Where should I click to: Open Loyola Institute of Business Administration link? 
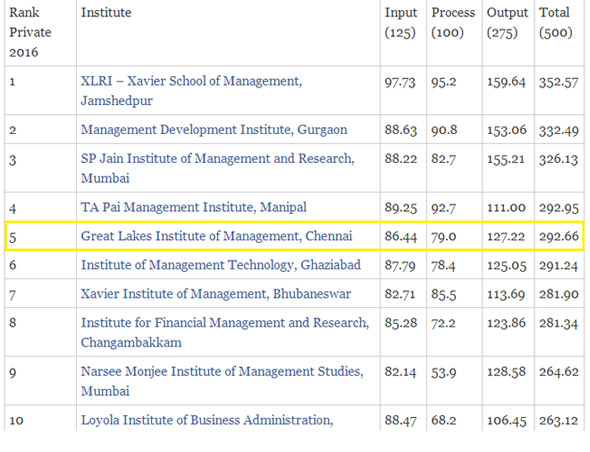point(207,420)
